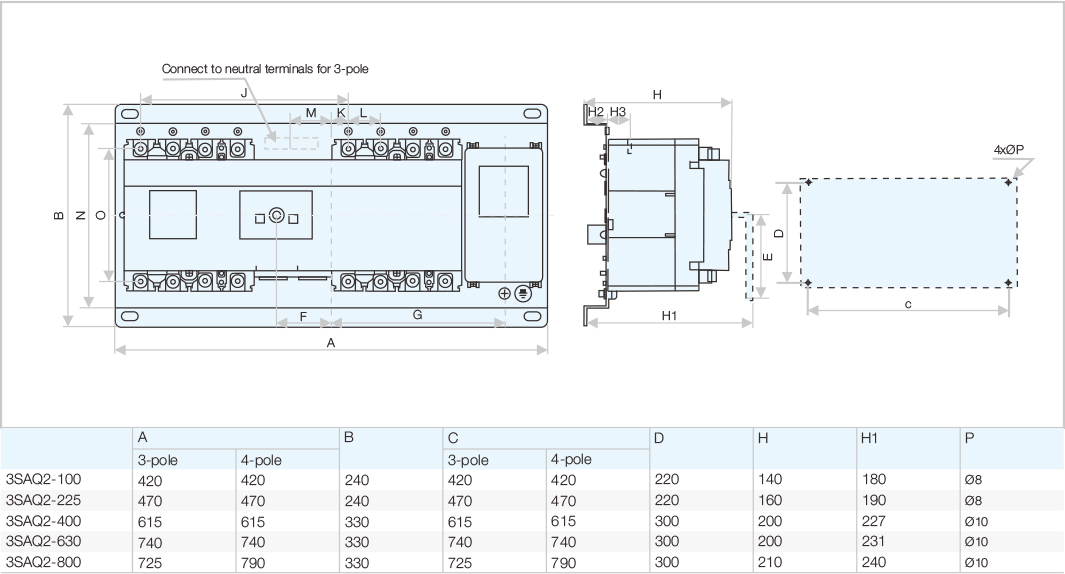Click the central round knob on the switch
1065x574 pixels.
pos(276,216)
